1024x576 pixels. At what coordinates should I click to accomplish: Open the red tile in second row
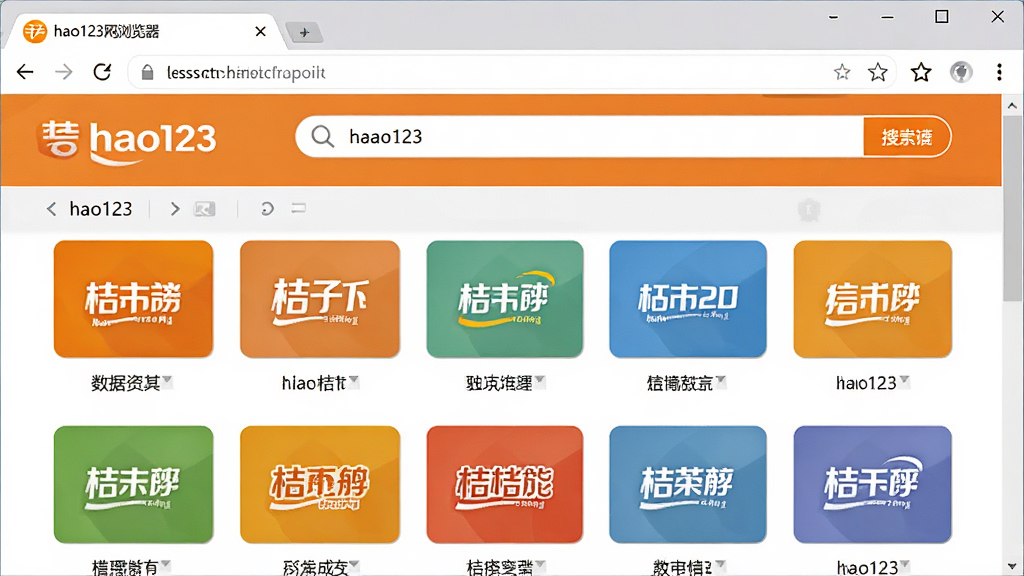pos(505,485)
